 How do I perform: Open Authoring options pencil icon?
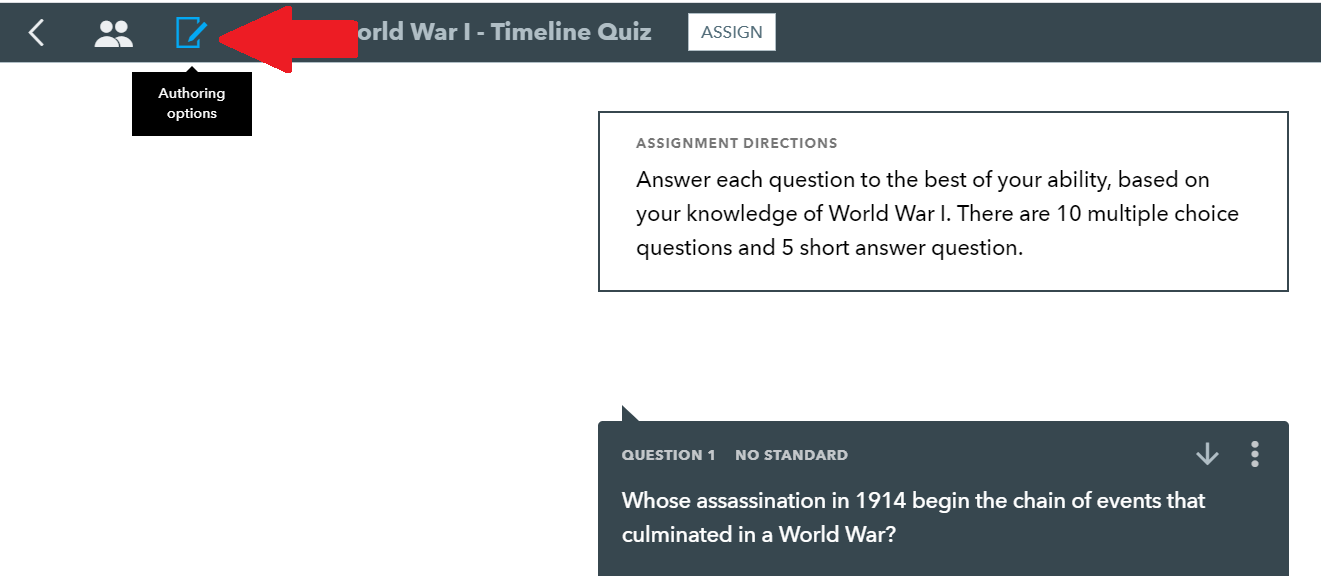[191, 33]
